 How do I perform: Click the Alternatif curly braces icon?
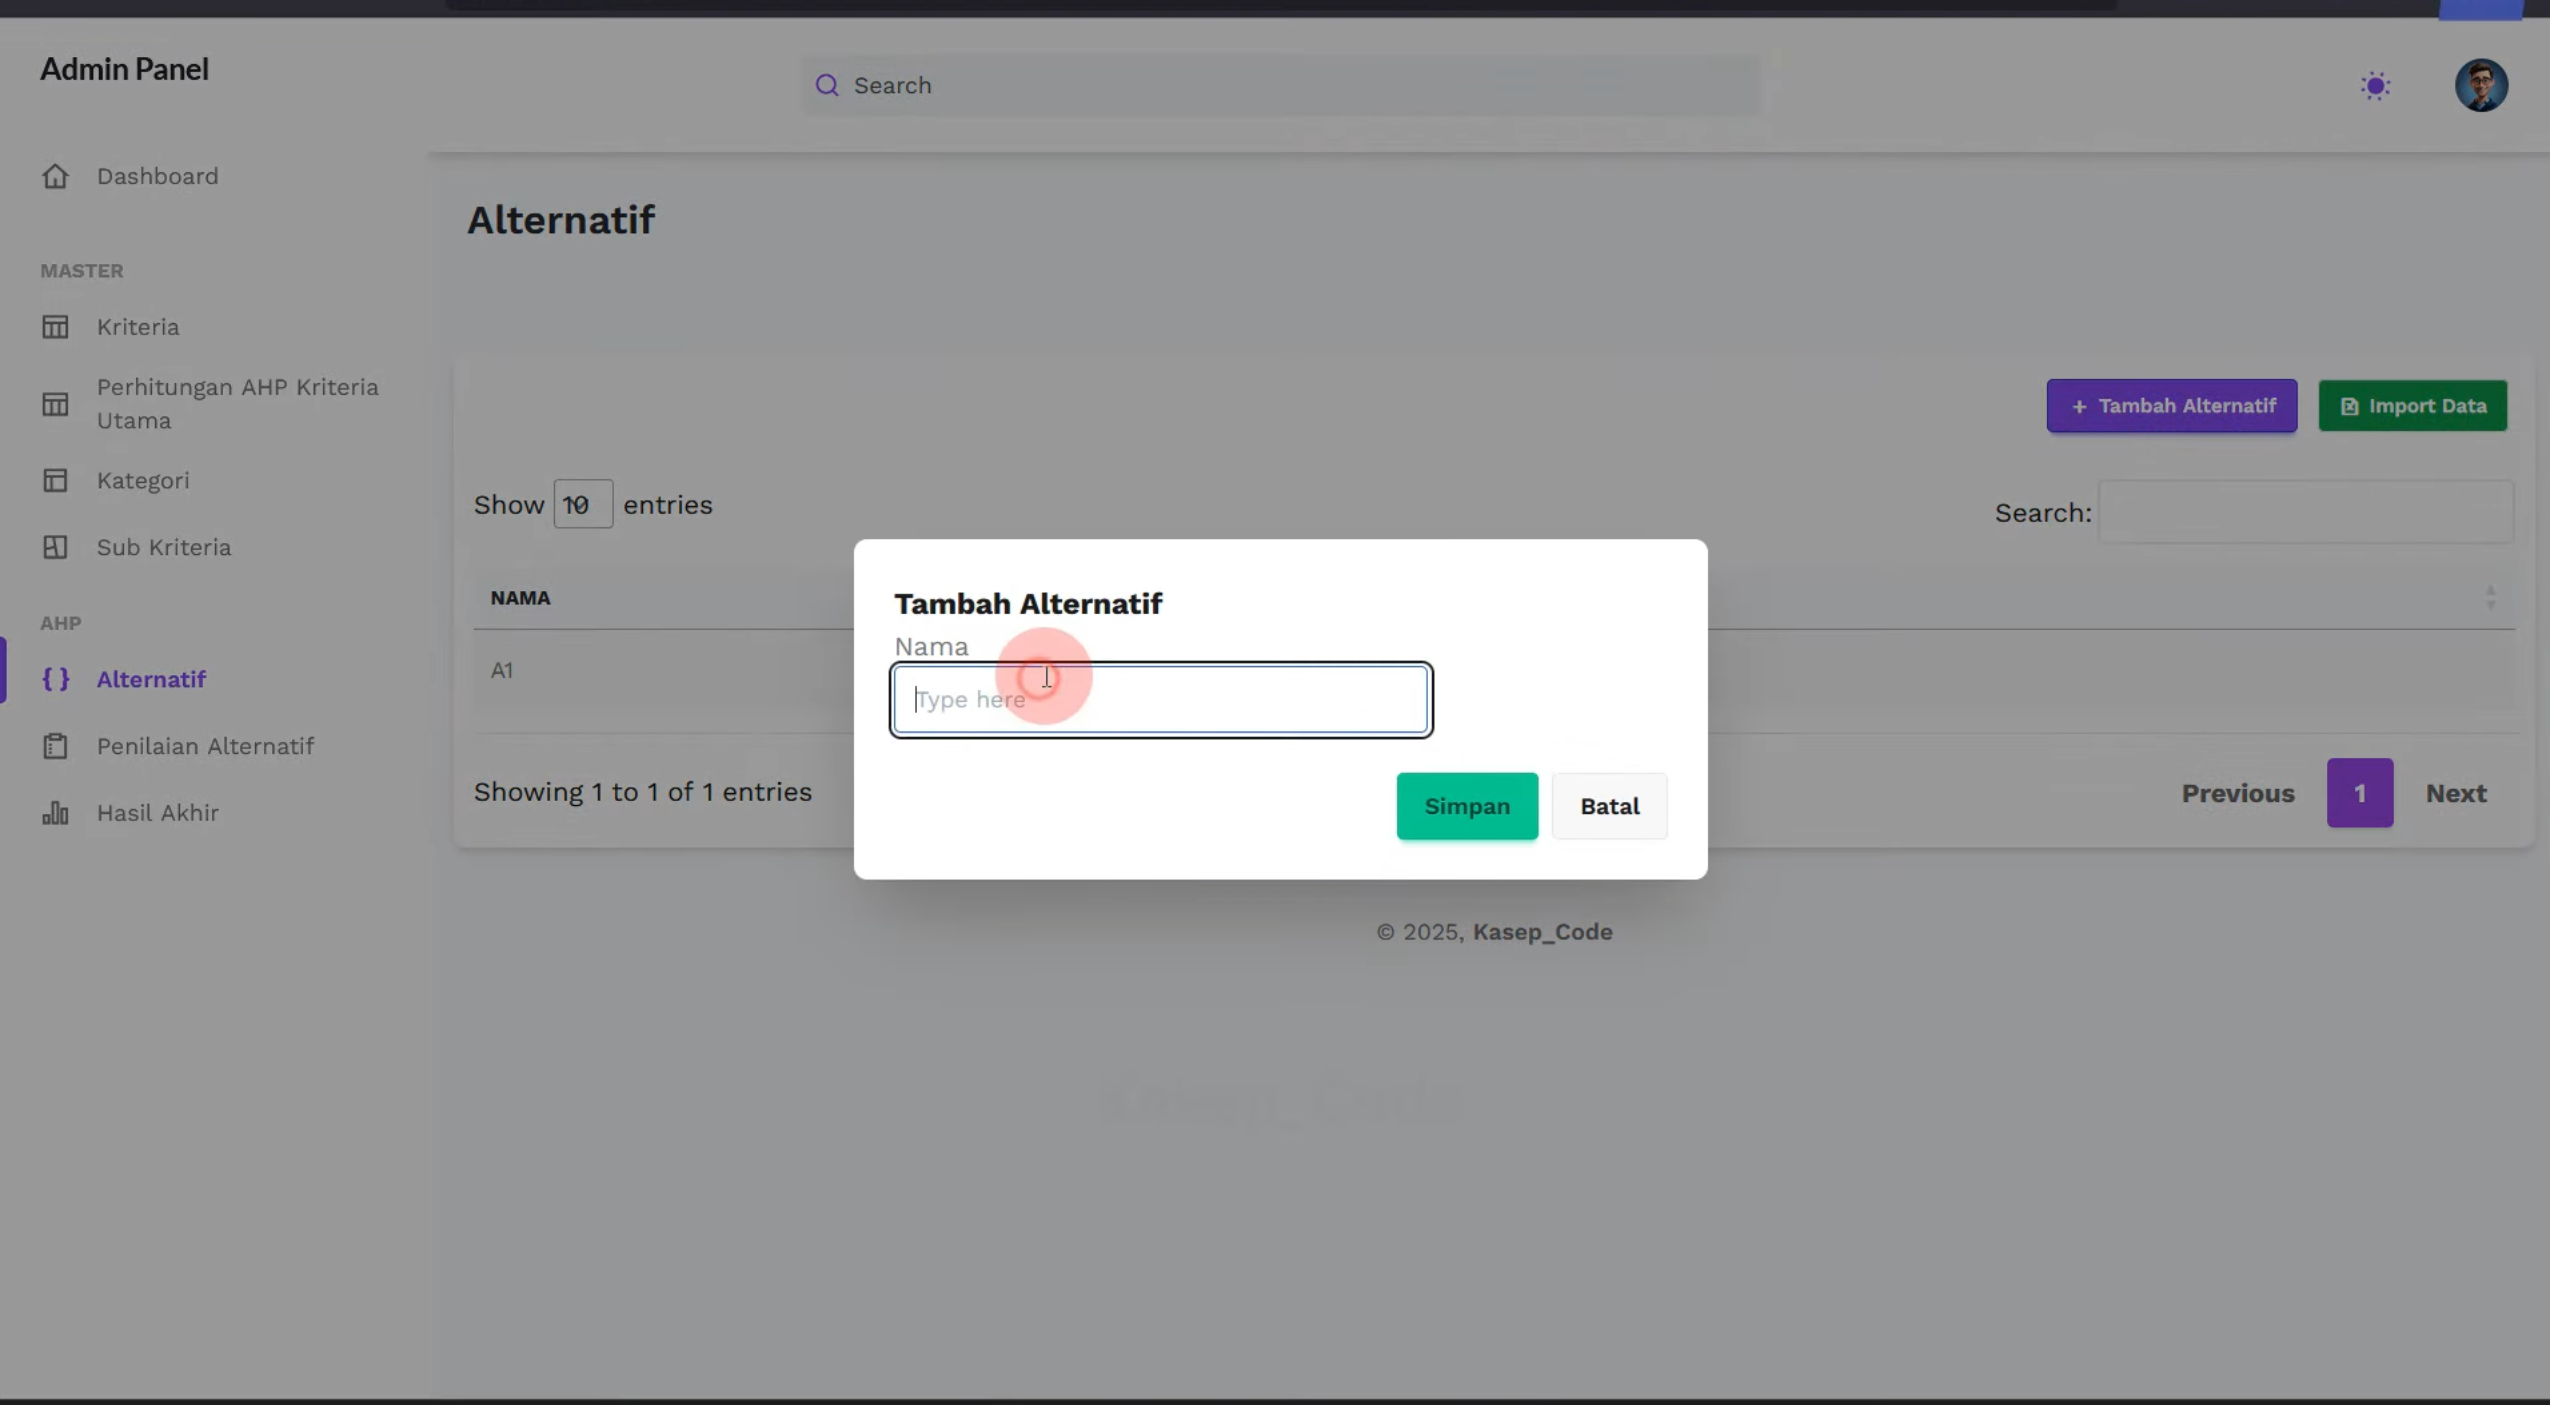pos(55,679)
